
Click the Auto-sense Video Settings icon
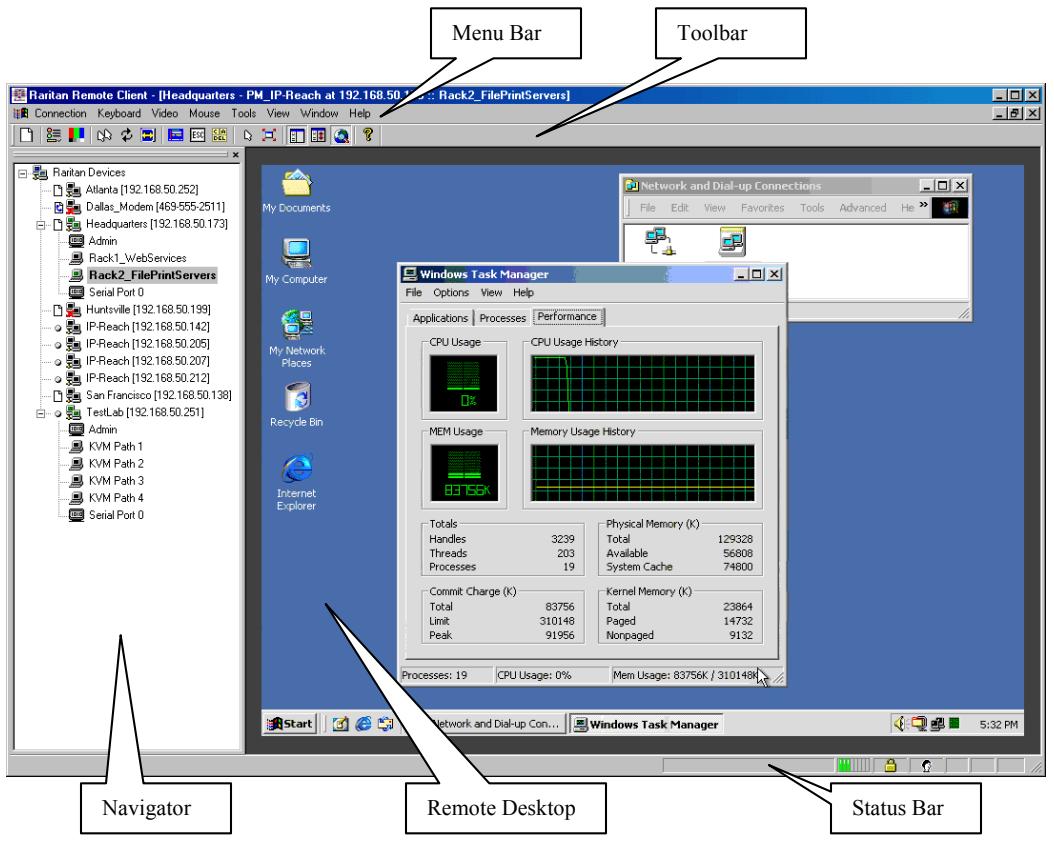[148, 135]
